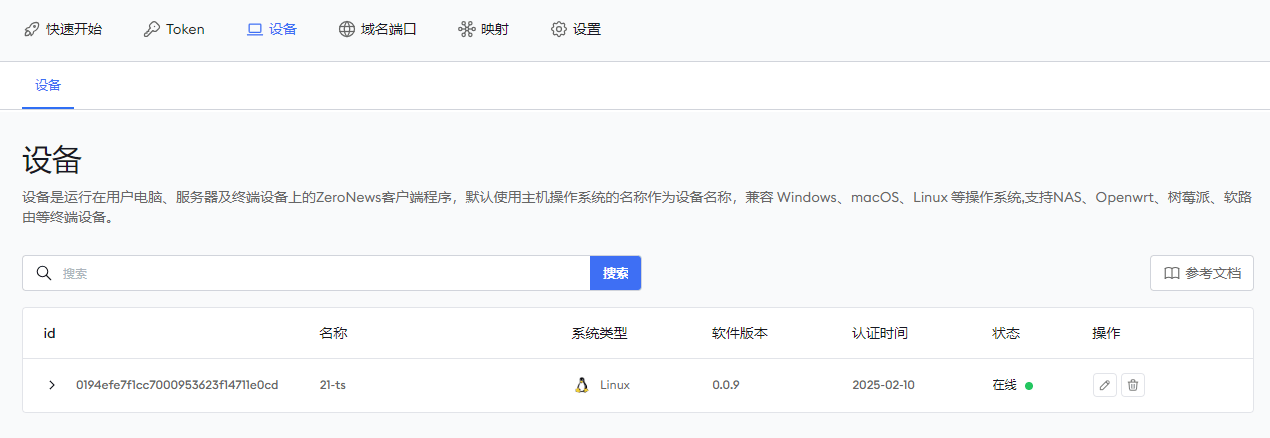Click the 操作 column header
Image resolution: width=1270 pixels, height=438 pixels.
tap(1107, 333)
